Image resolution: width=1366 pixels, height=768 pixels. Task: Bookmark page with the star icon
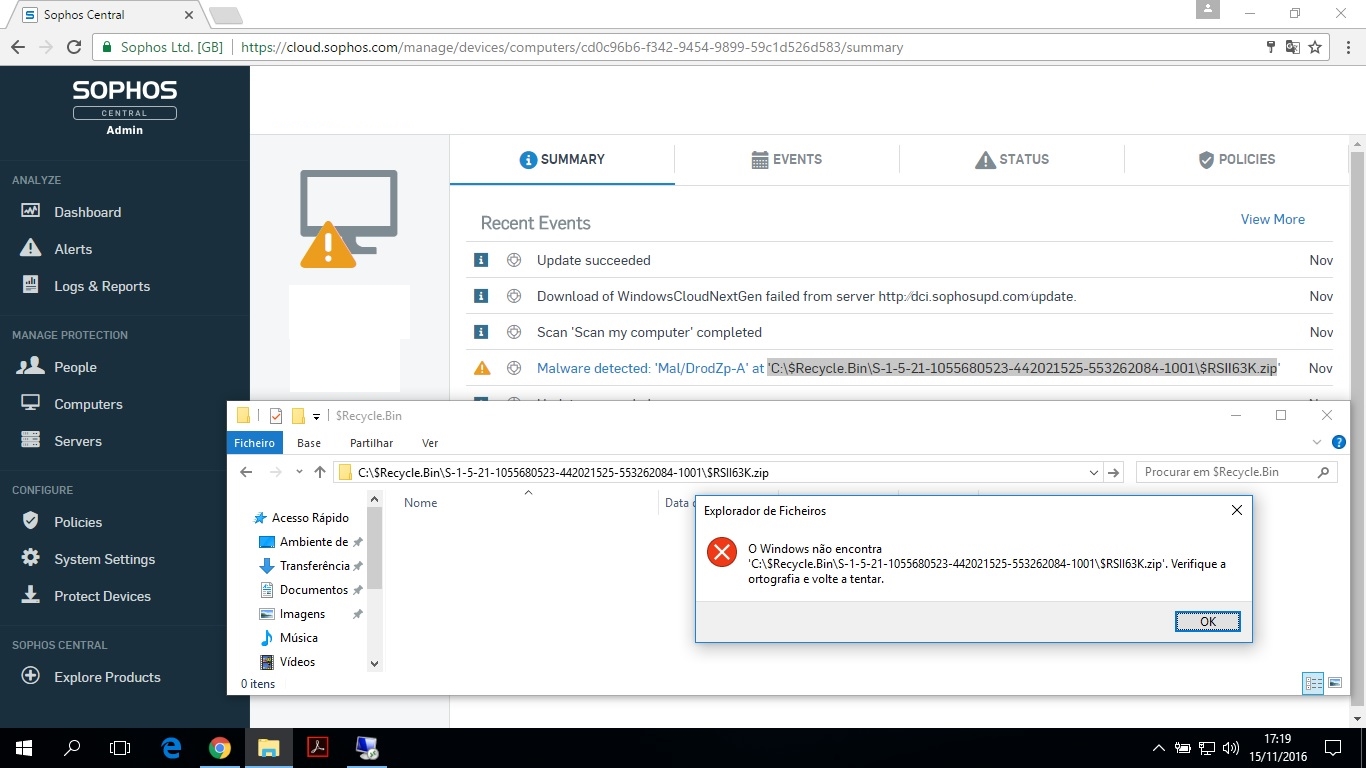pos(1315,47)
